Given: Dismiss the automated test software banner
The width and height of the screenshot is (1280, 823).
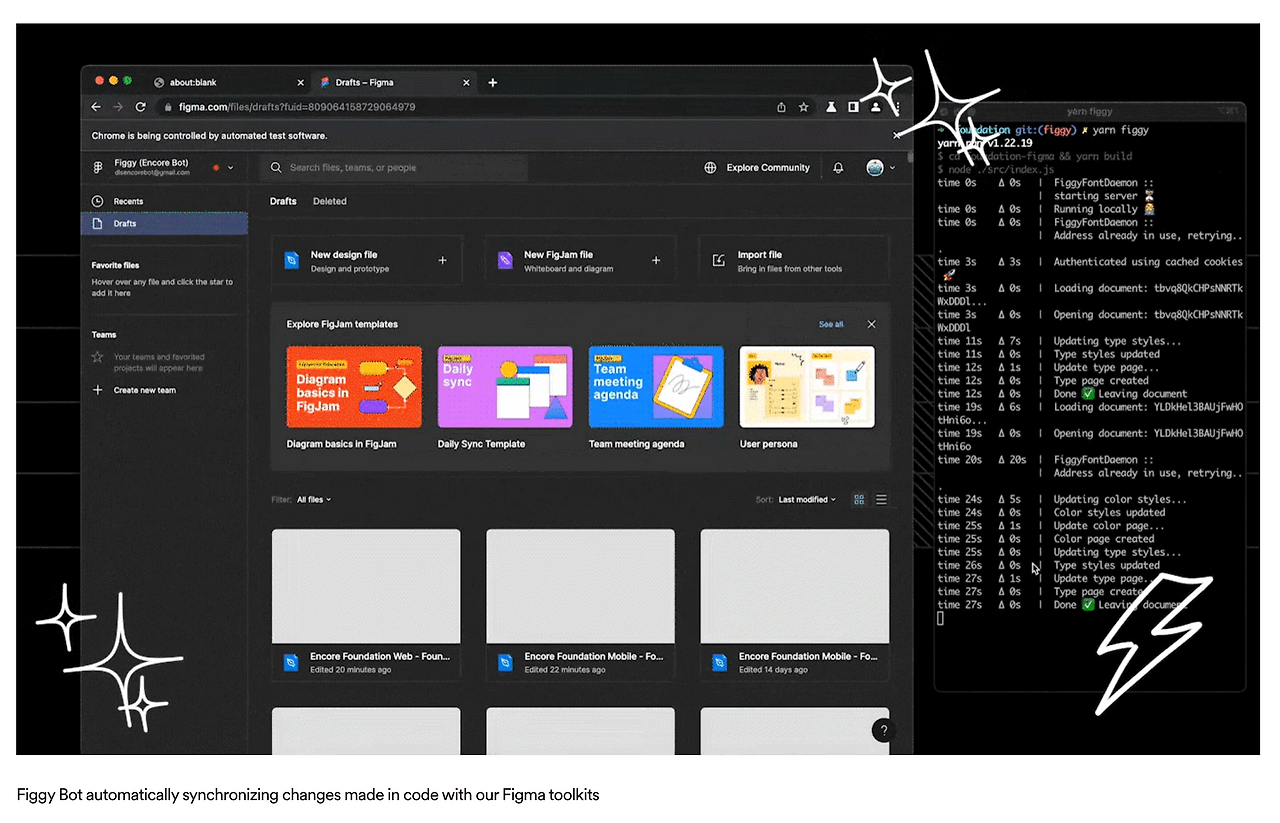Looking at the screenshot, I should pos(897,135).
